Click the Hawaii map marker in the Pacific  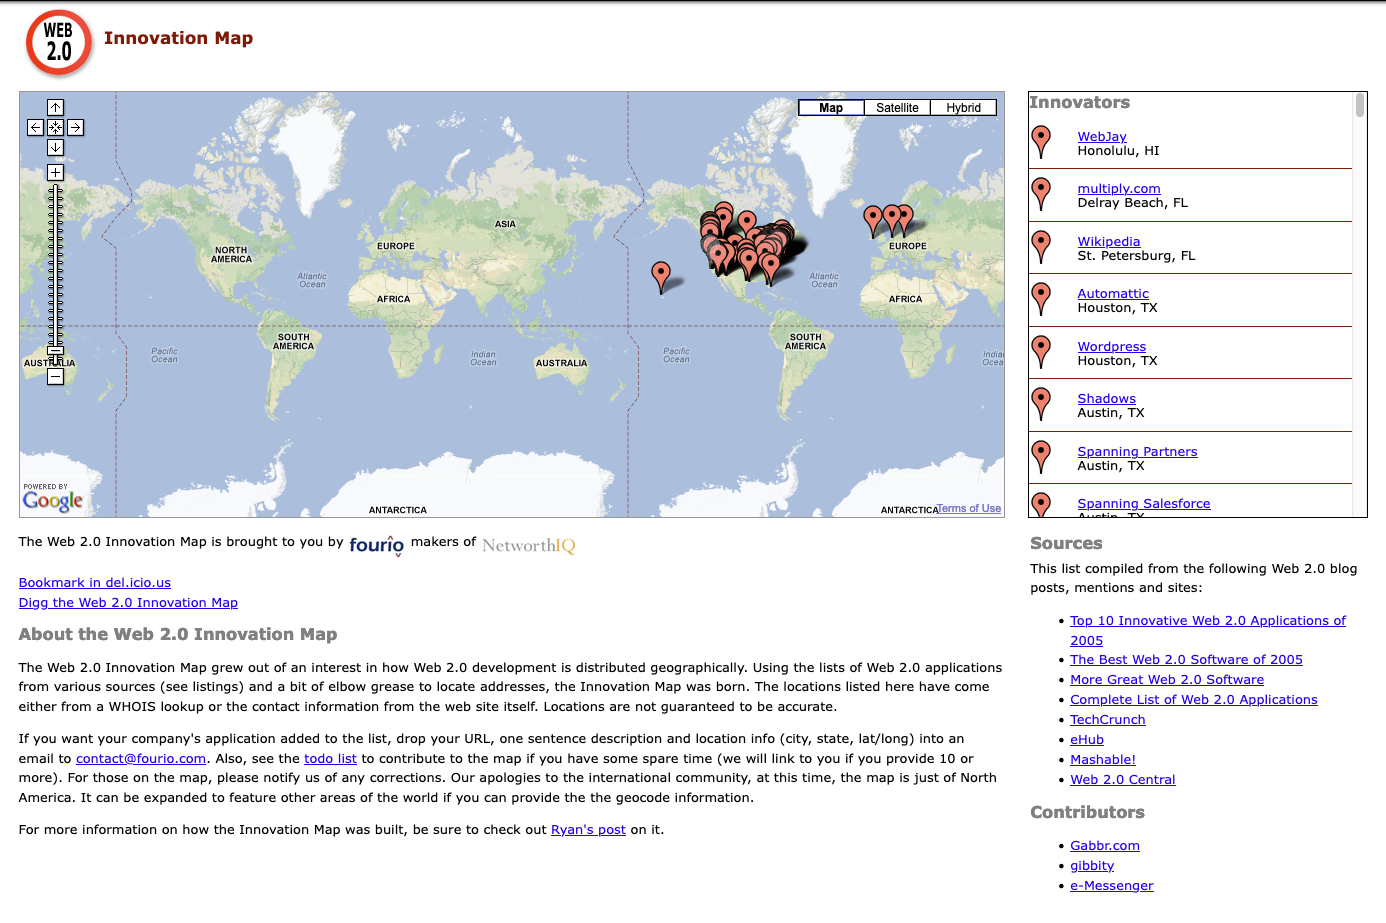661,277
